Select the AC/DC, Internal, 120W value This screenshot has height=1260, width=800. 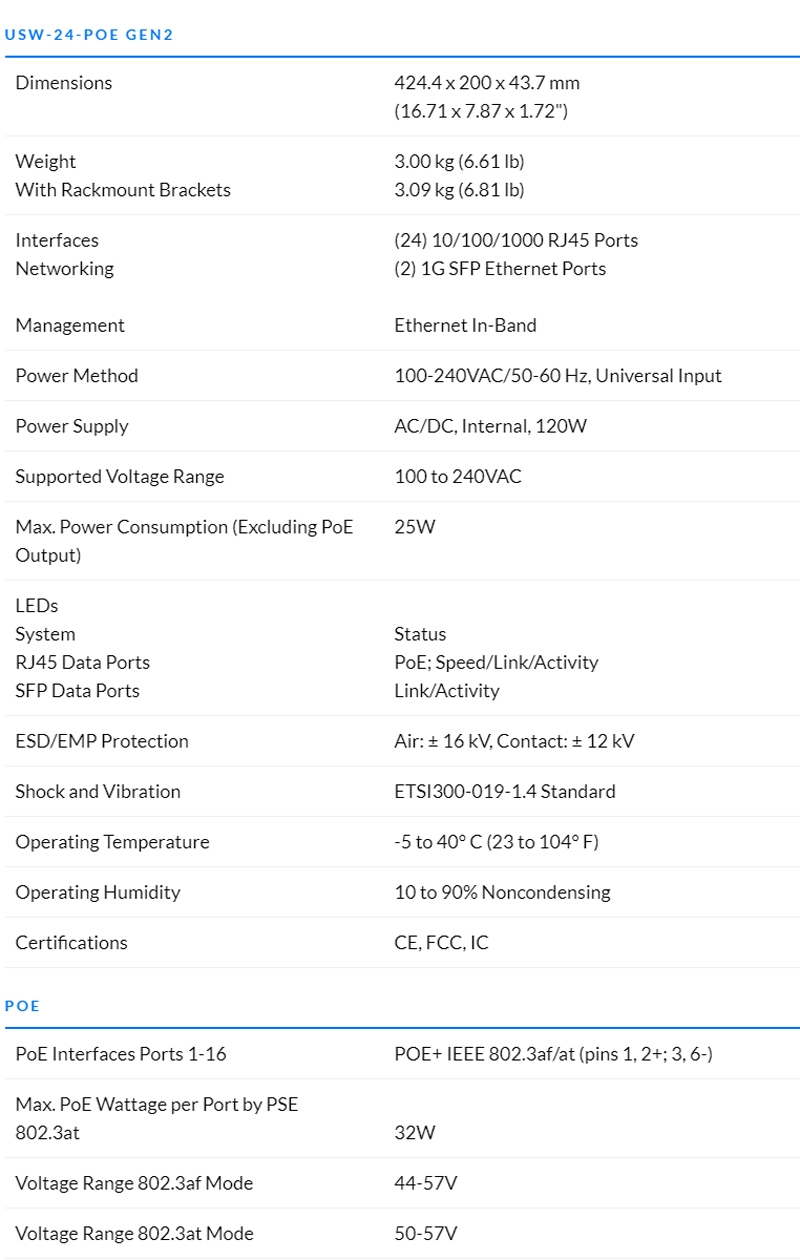[490, 426]
